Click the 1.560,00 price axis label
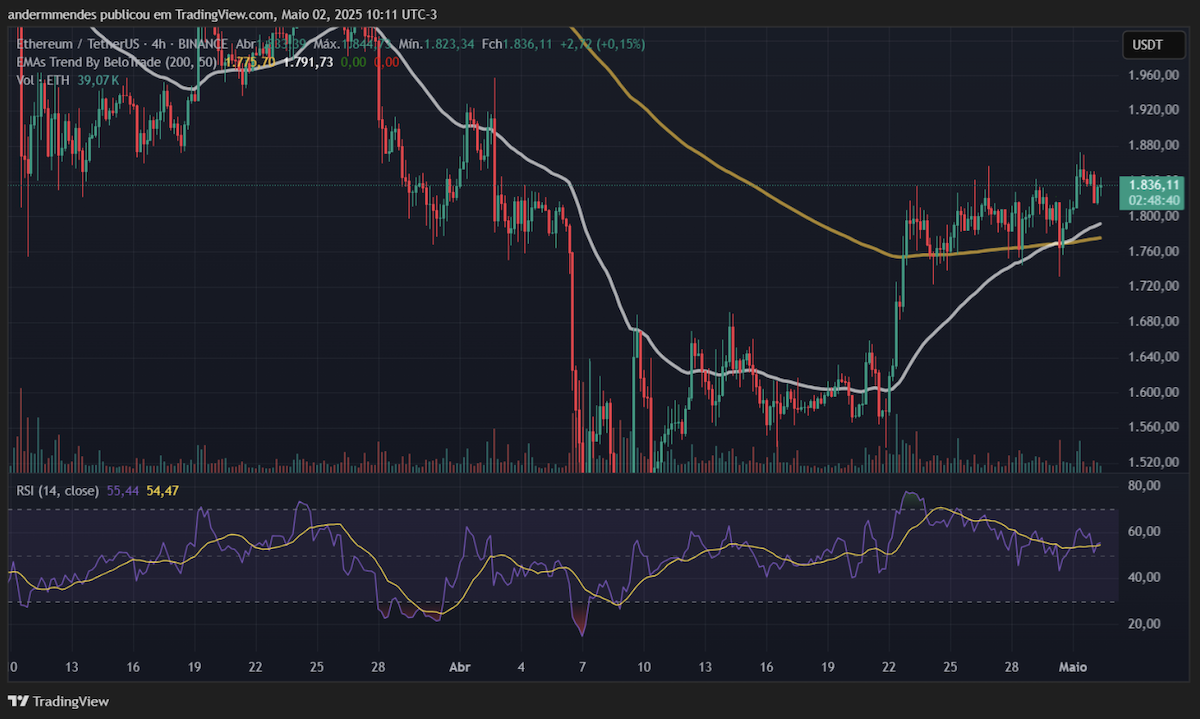The image size is (1200, 719). (1153, 427)
